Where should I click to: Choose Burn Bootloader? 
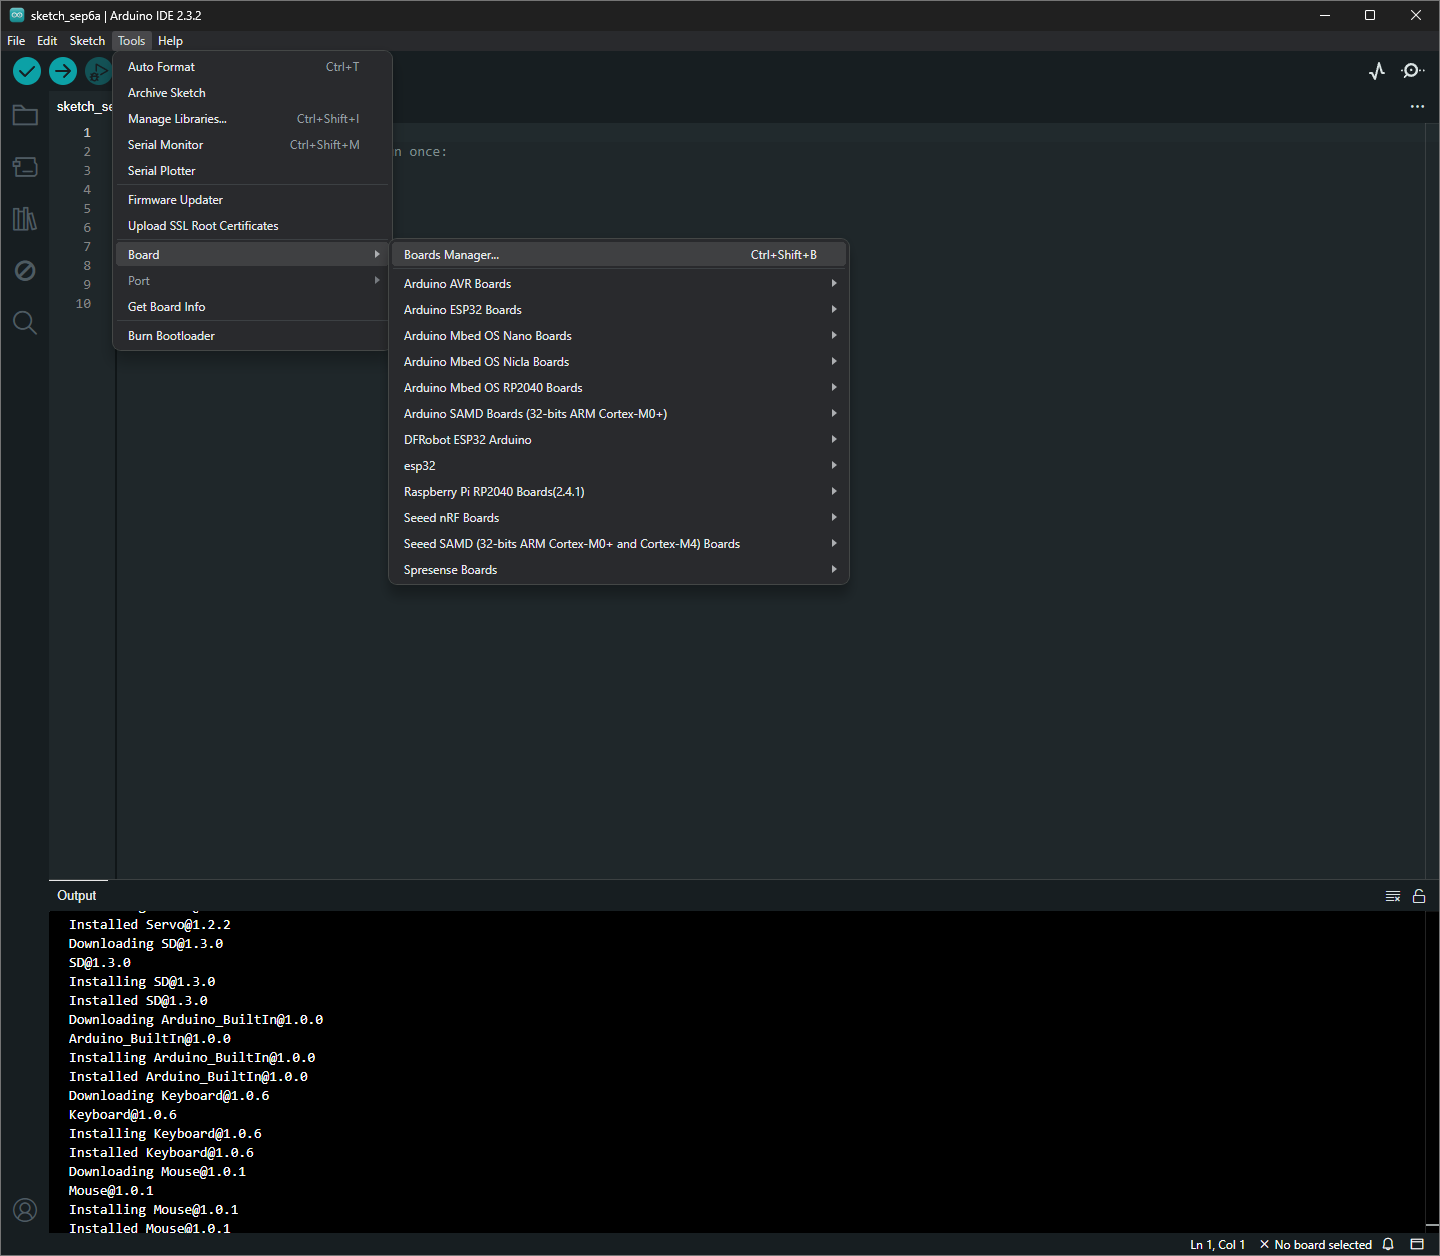[x=252, y=336]
